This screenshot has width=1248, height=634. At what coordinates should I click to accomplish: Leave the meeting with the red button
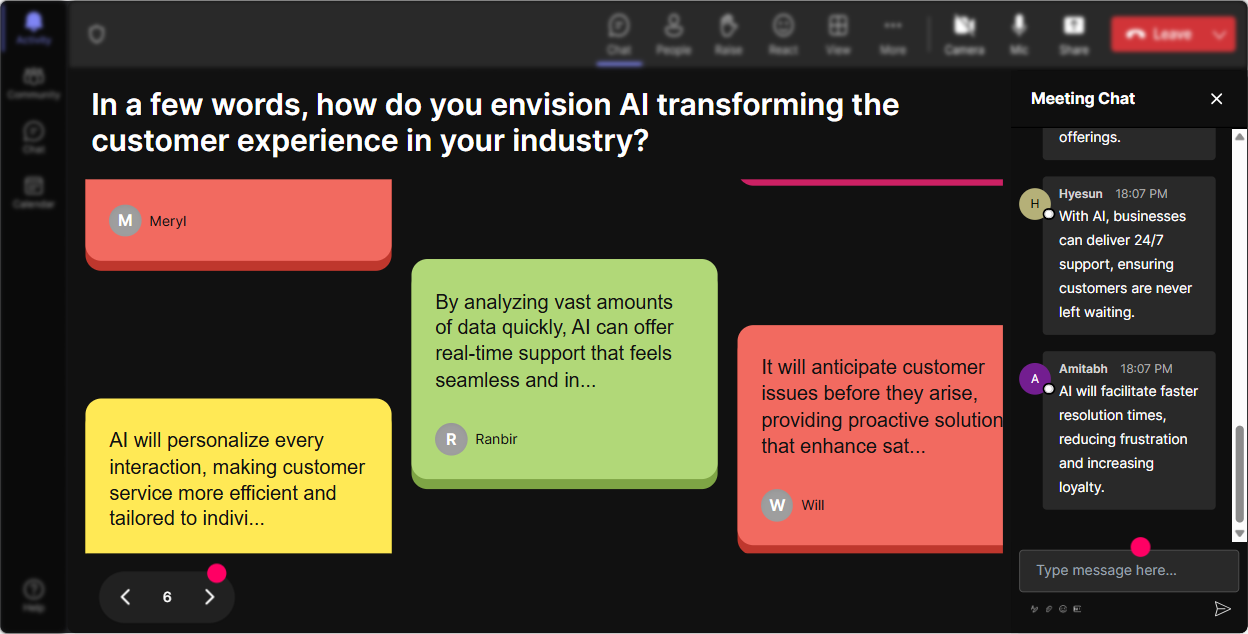click(x=1158, y=34)
